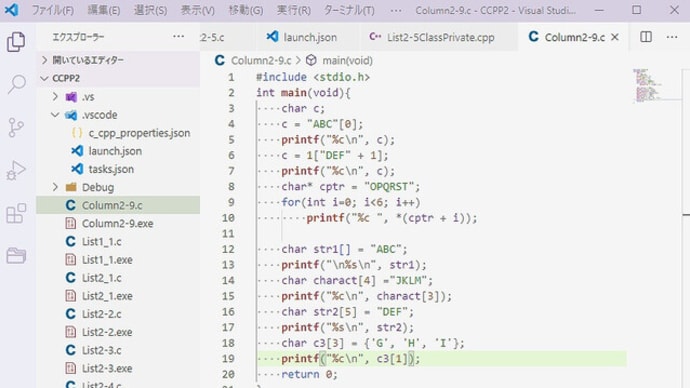This screenshot has height=388, width=690.
Task: Click the folder icon in activity bar
Action: (16, 255)
